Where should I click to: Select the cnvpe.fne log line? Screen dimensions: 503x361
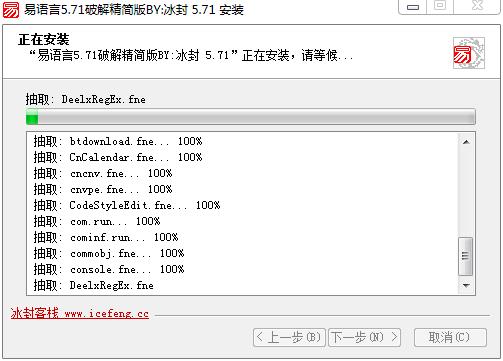pyautogui.click(x=103, y=189)
